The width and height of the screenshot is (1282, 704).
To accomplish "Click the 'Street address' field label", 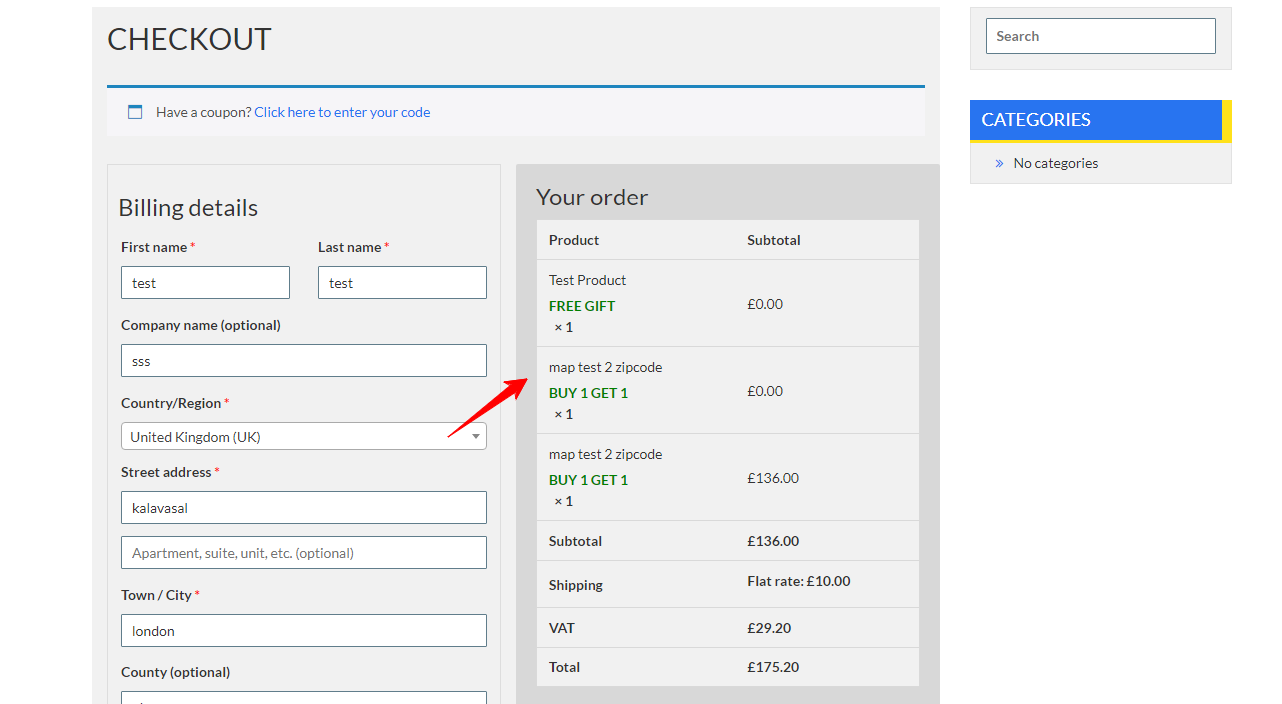I will click(x=166, y=472).
